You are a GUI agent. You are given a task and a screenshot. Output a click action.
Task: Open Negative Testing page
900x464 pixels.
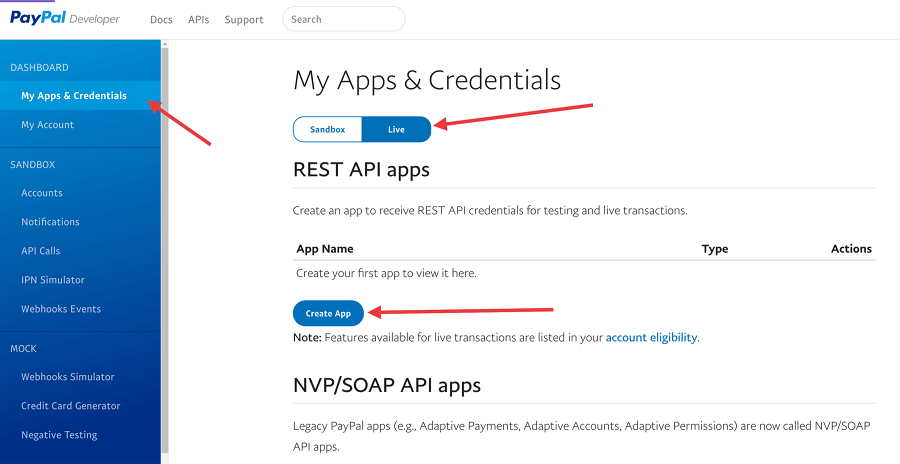click(59, 435)
